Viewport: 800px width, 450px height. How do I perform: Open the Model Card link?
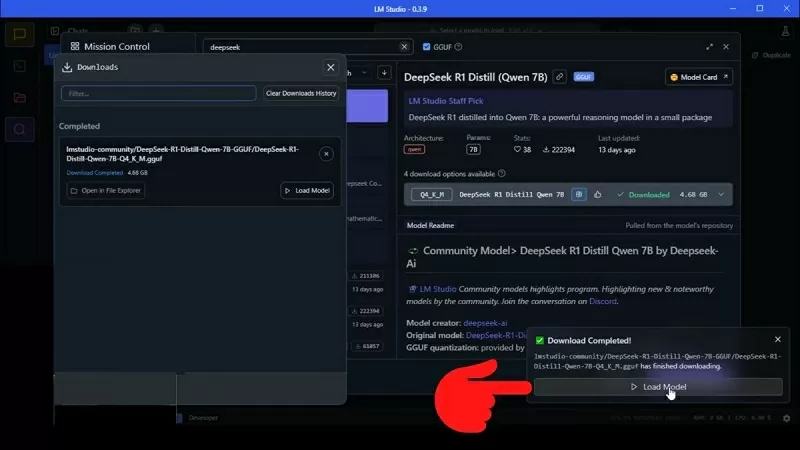(699, 77)
